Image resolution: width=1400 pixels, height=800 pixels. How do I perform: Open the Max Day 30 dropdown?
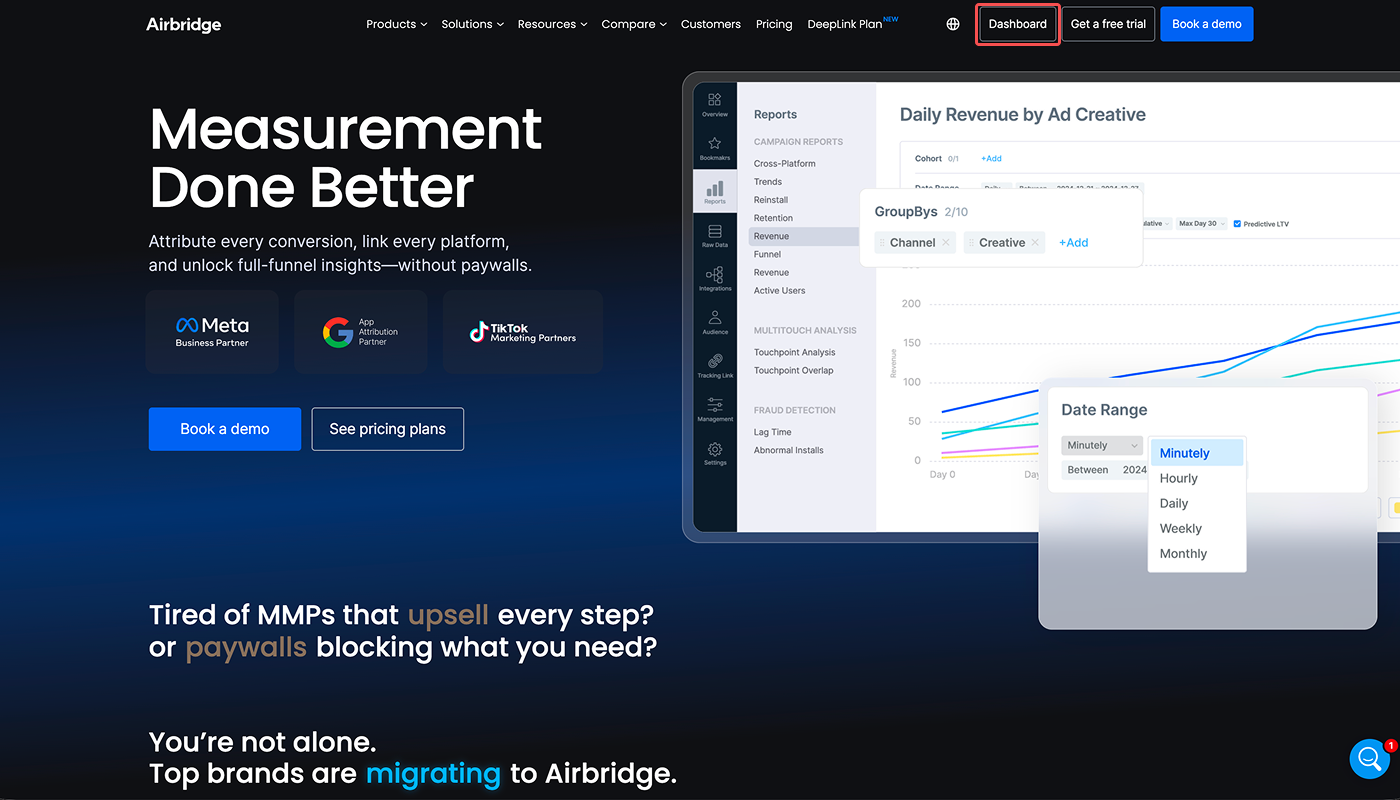1201,224
